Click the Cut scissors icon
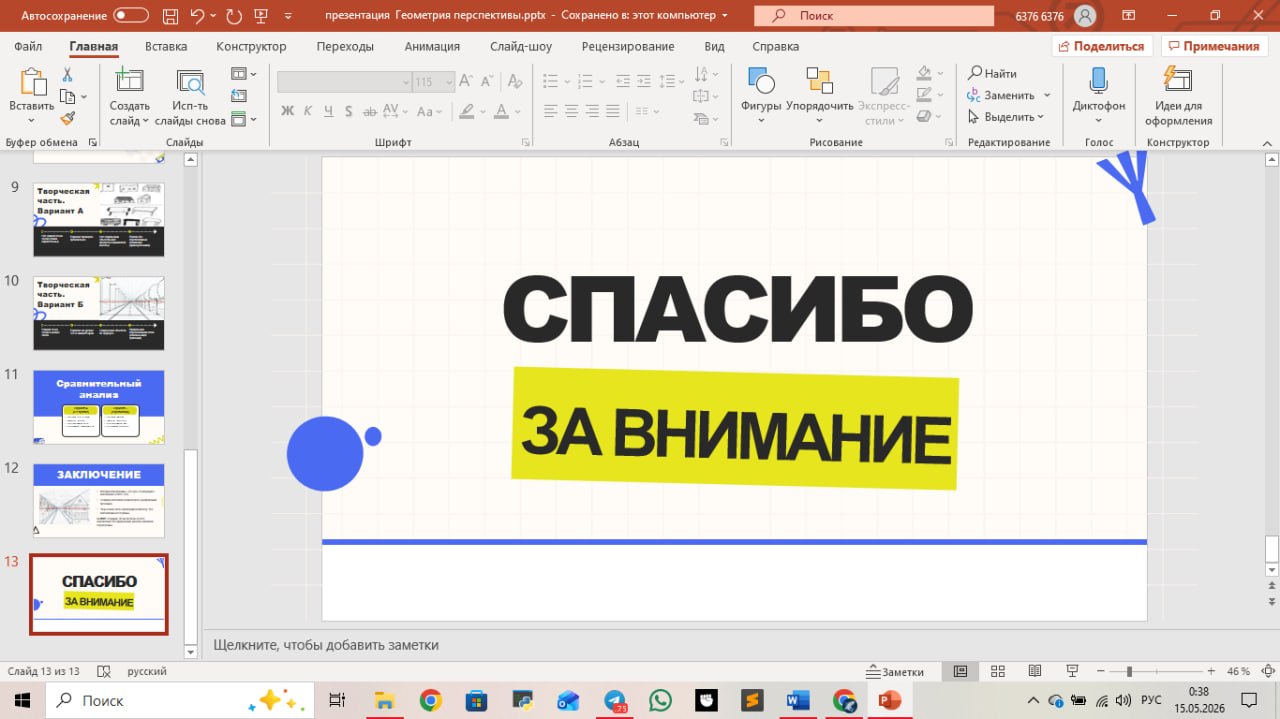Viewport: 1280px width, 719px height. (67, 75)
